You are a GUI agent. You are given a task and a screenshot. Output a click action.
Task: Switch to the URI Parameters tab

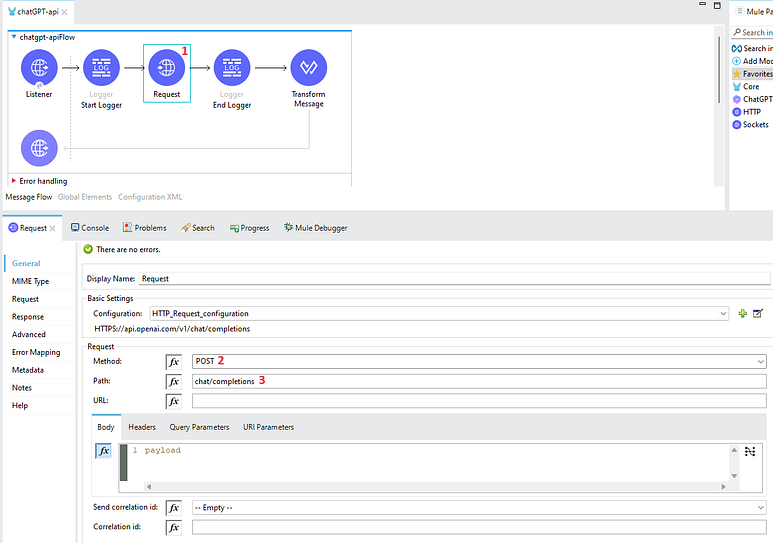(x=268, y=427)
